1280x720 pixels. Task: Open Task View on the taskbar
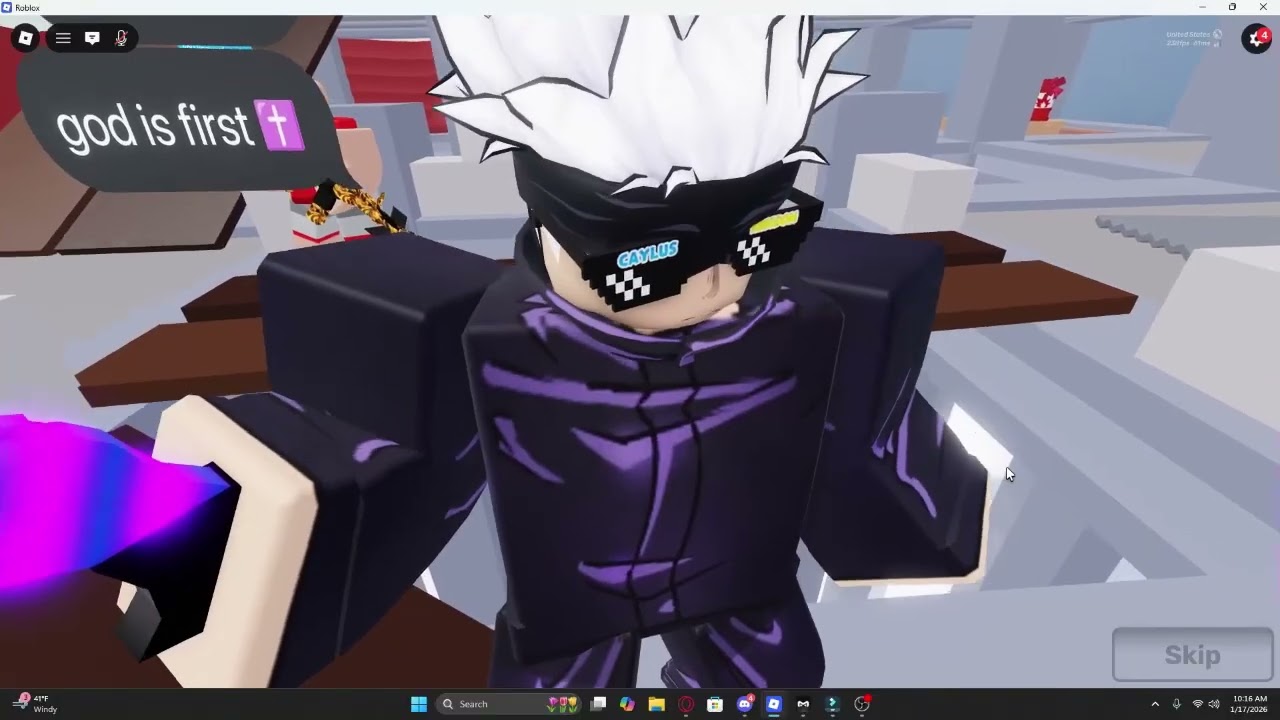[598, 704]
